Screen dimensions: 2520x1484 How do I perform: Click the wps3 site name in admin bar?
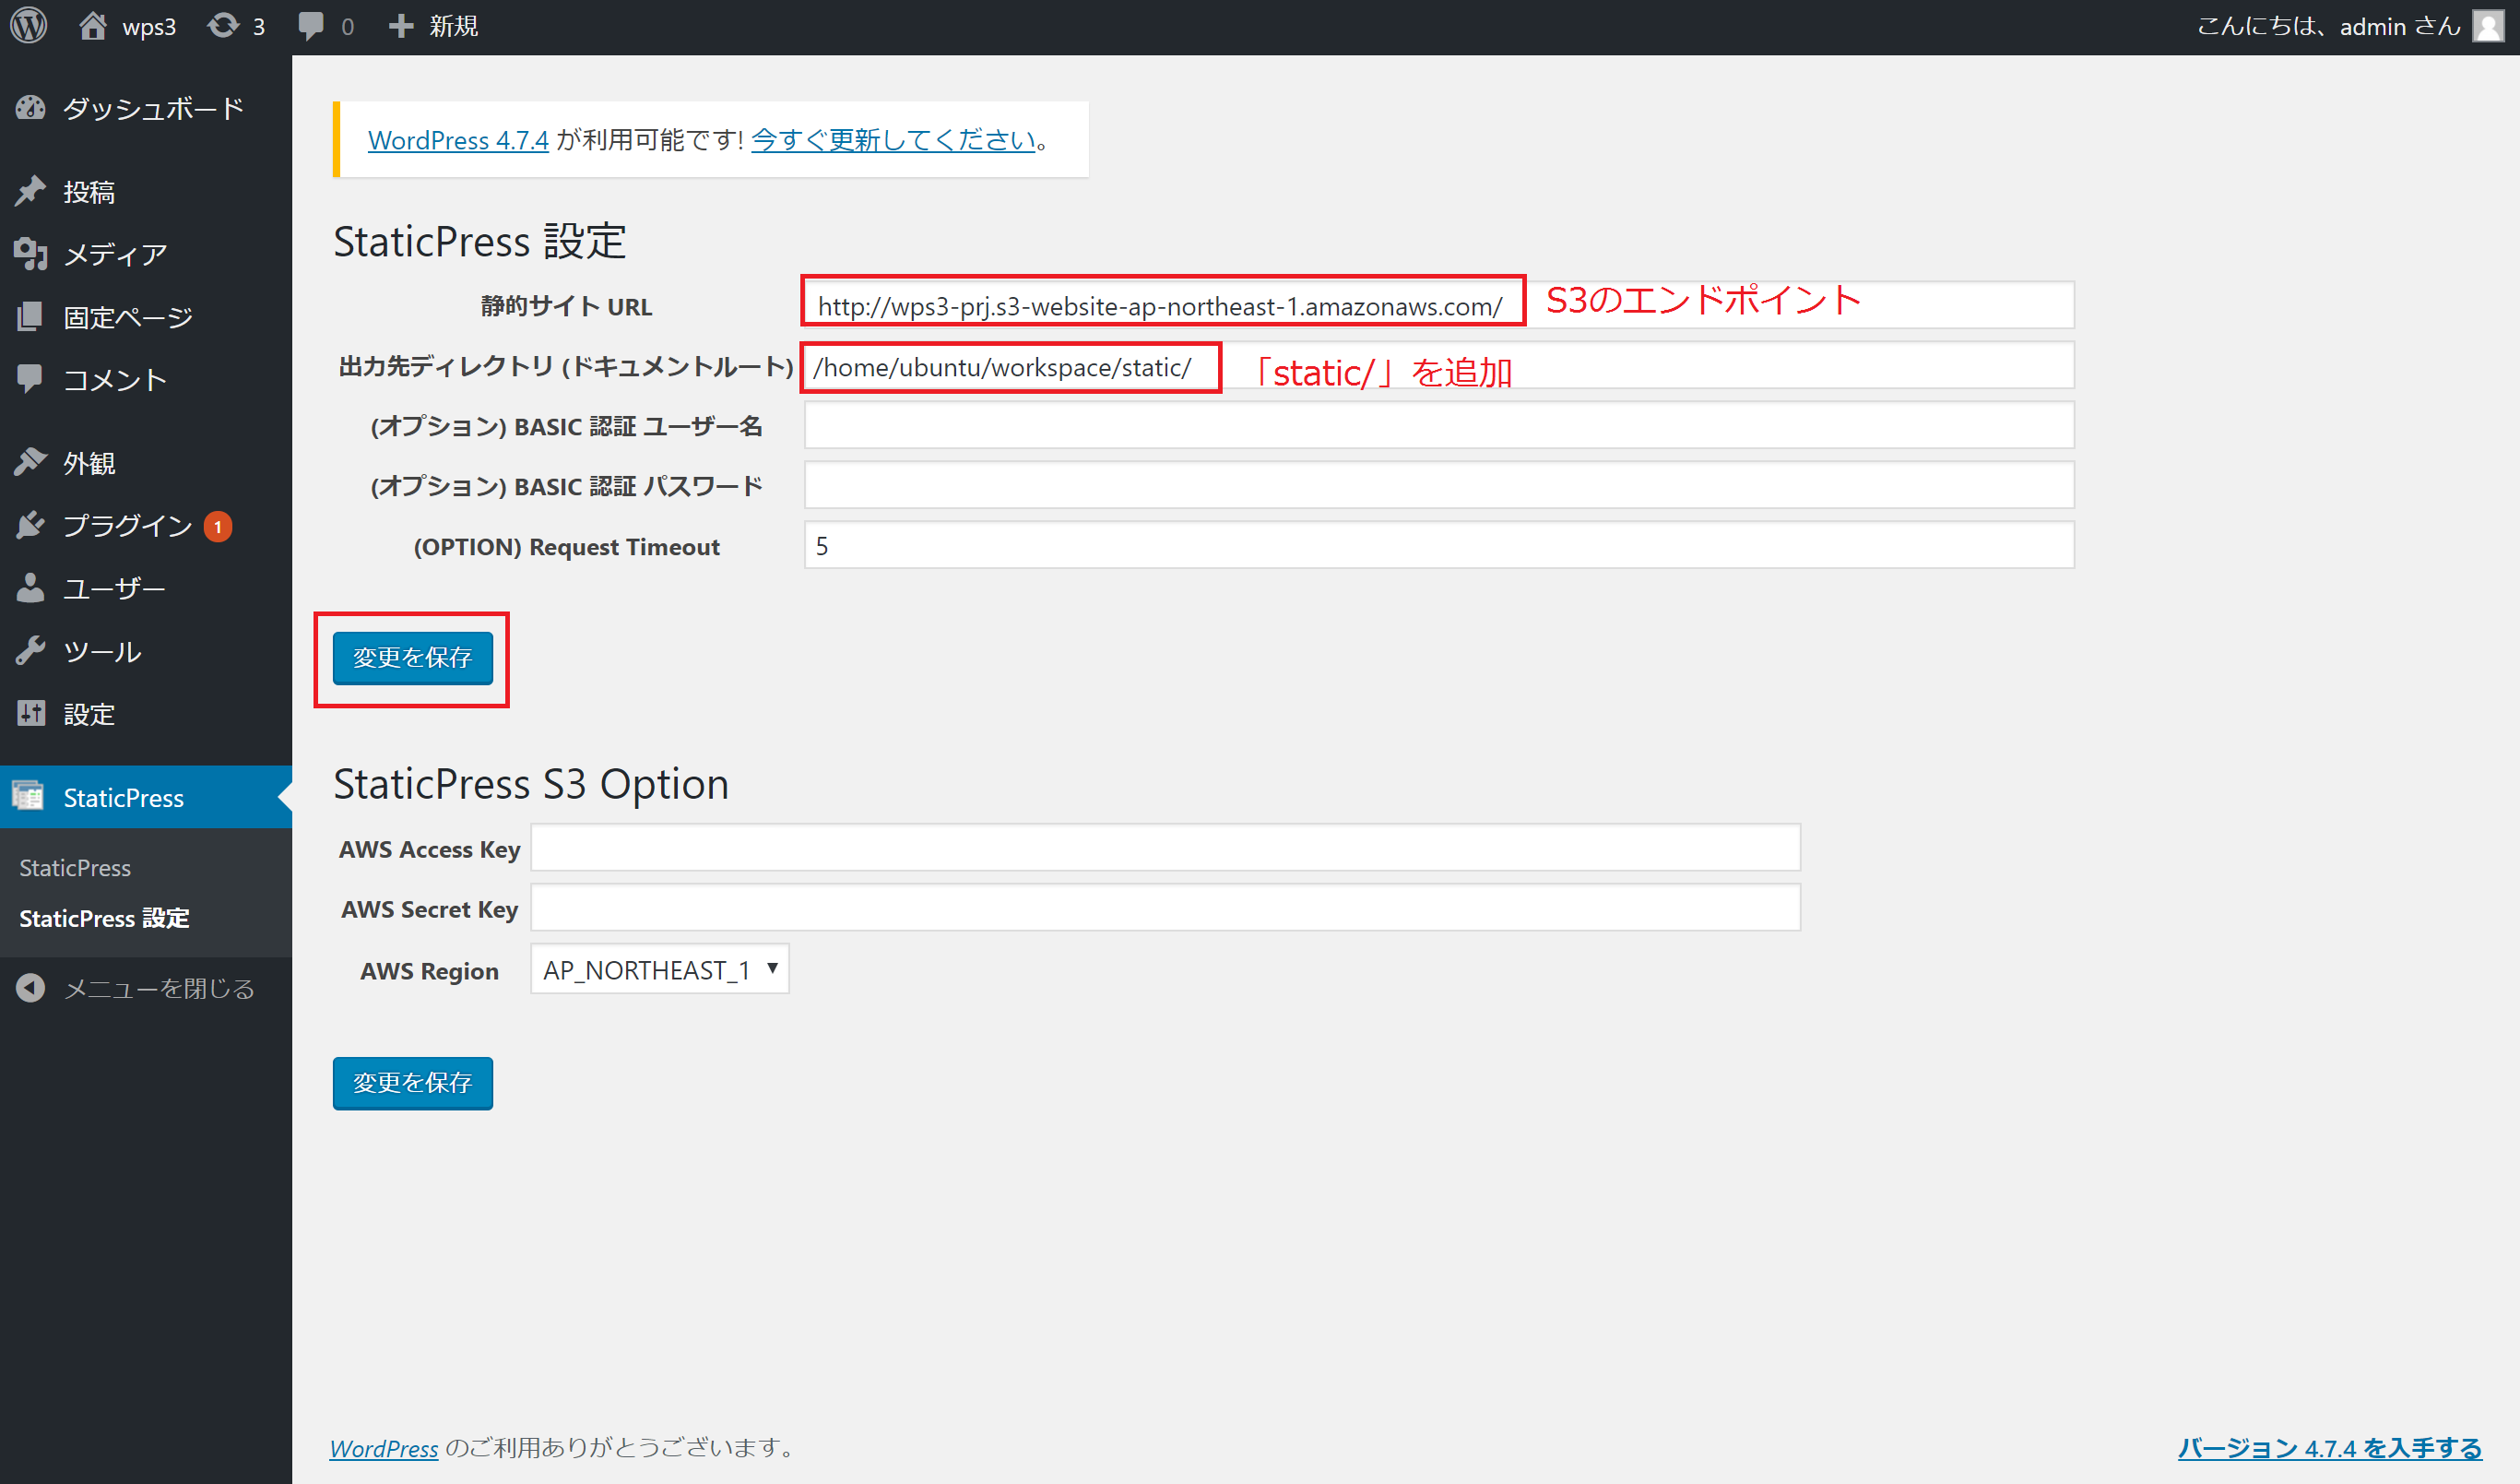pyautogui.click(x=149, y=26)
